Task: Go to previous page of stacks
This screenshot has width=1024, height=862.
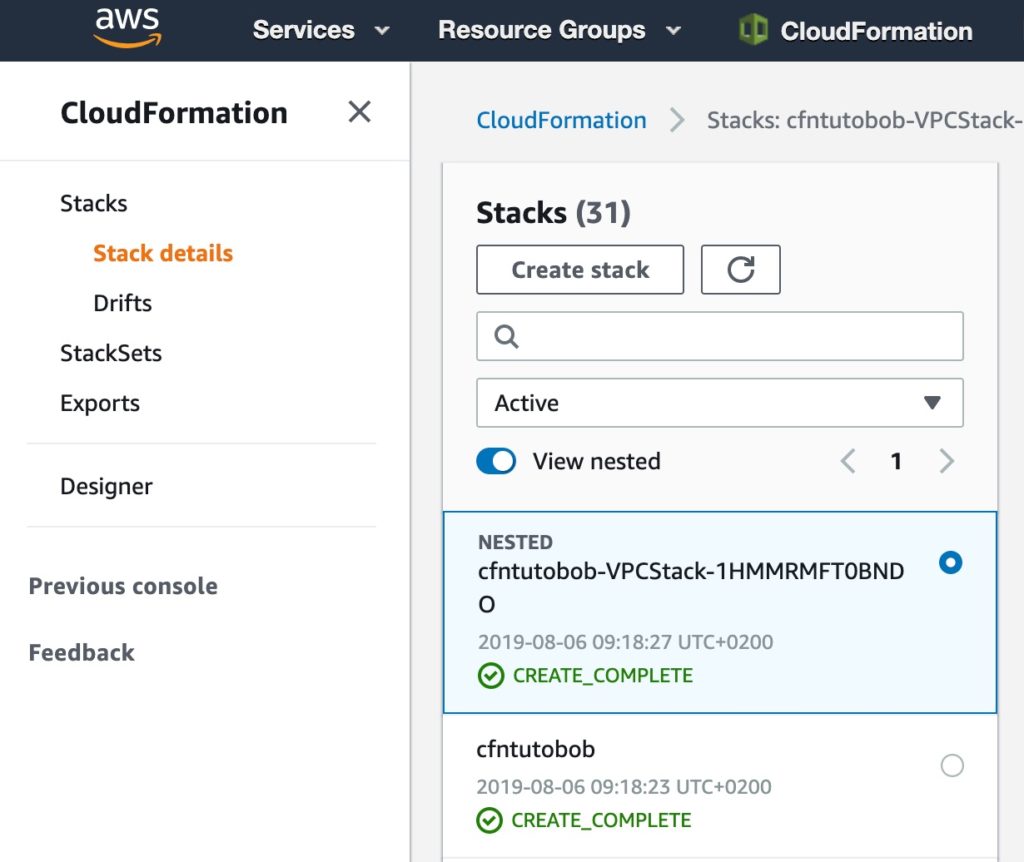Action: pyautogui.click(x=848, y=461)
